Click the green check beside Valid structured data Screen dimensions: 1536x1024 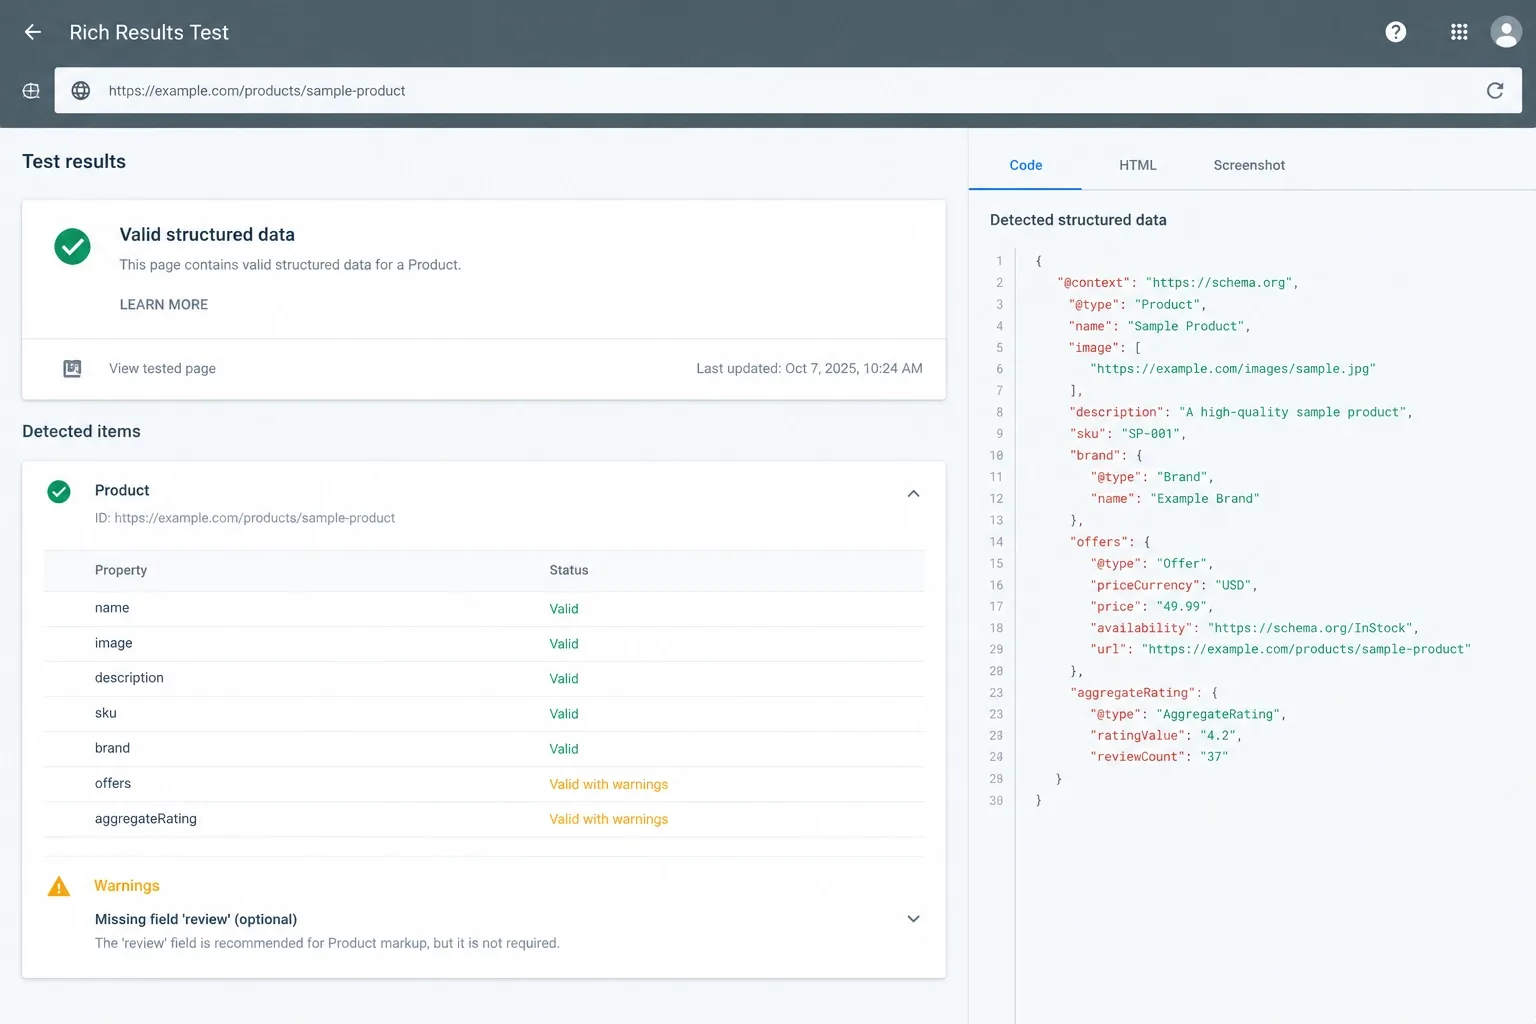pos(72,246)
